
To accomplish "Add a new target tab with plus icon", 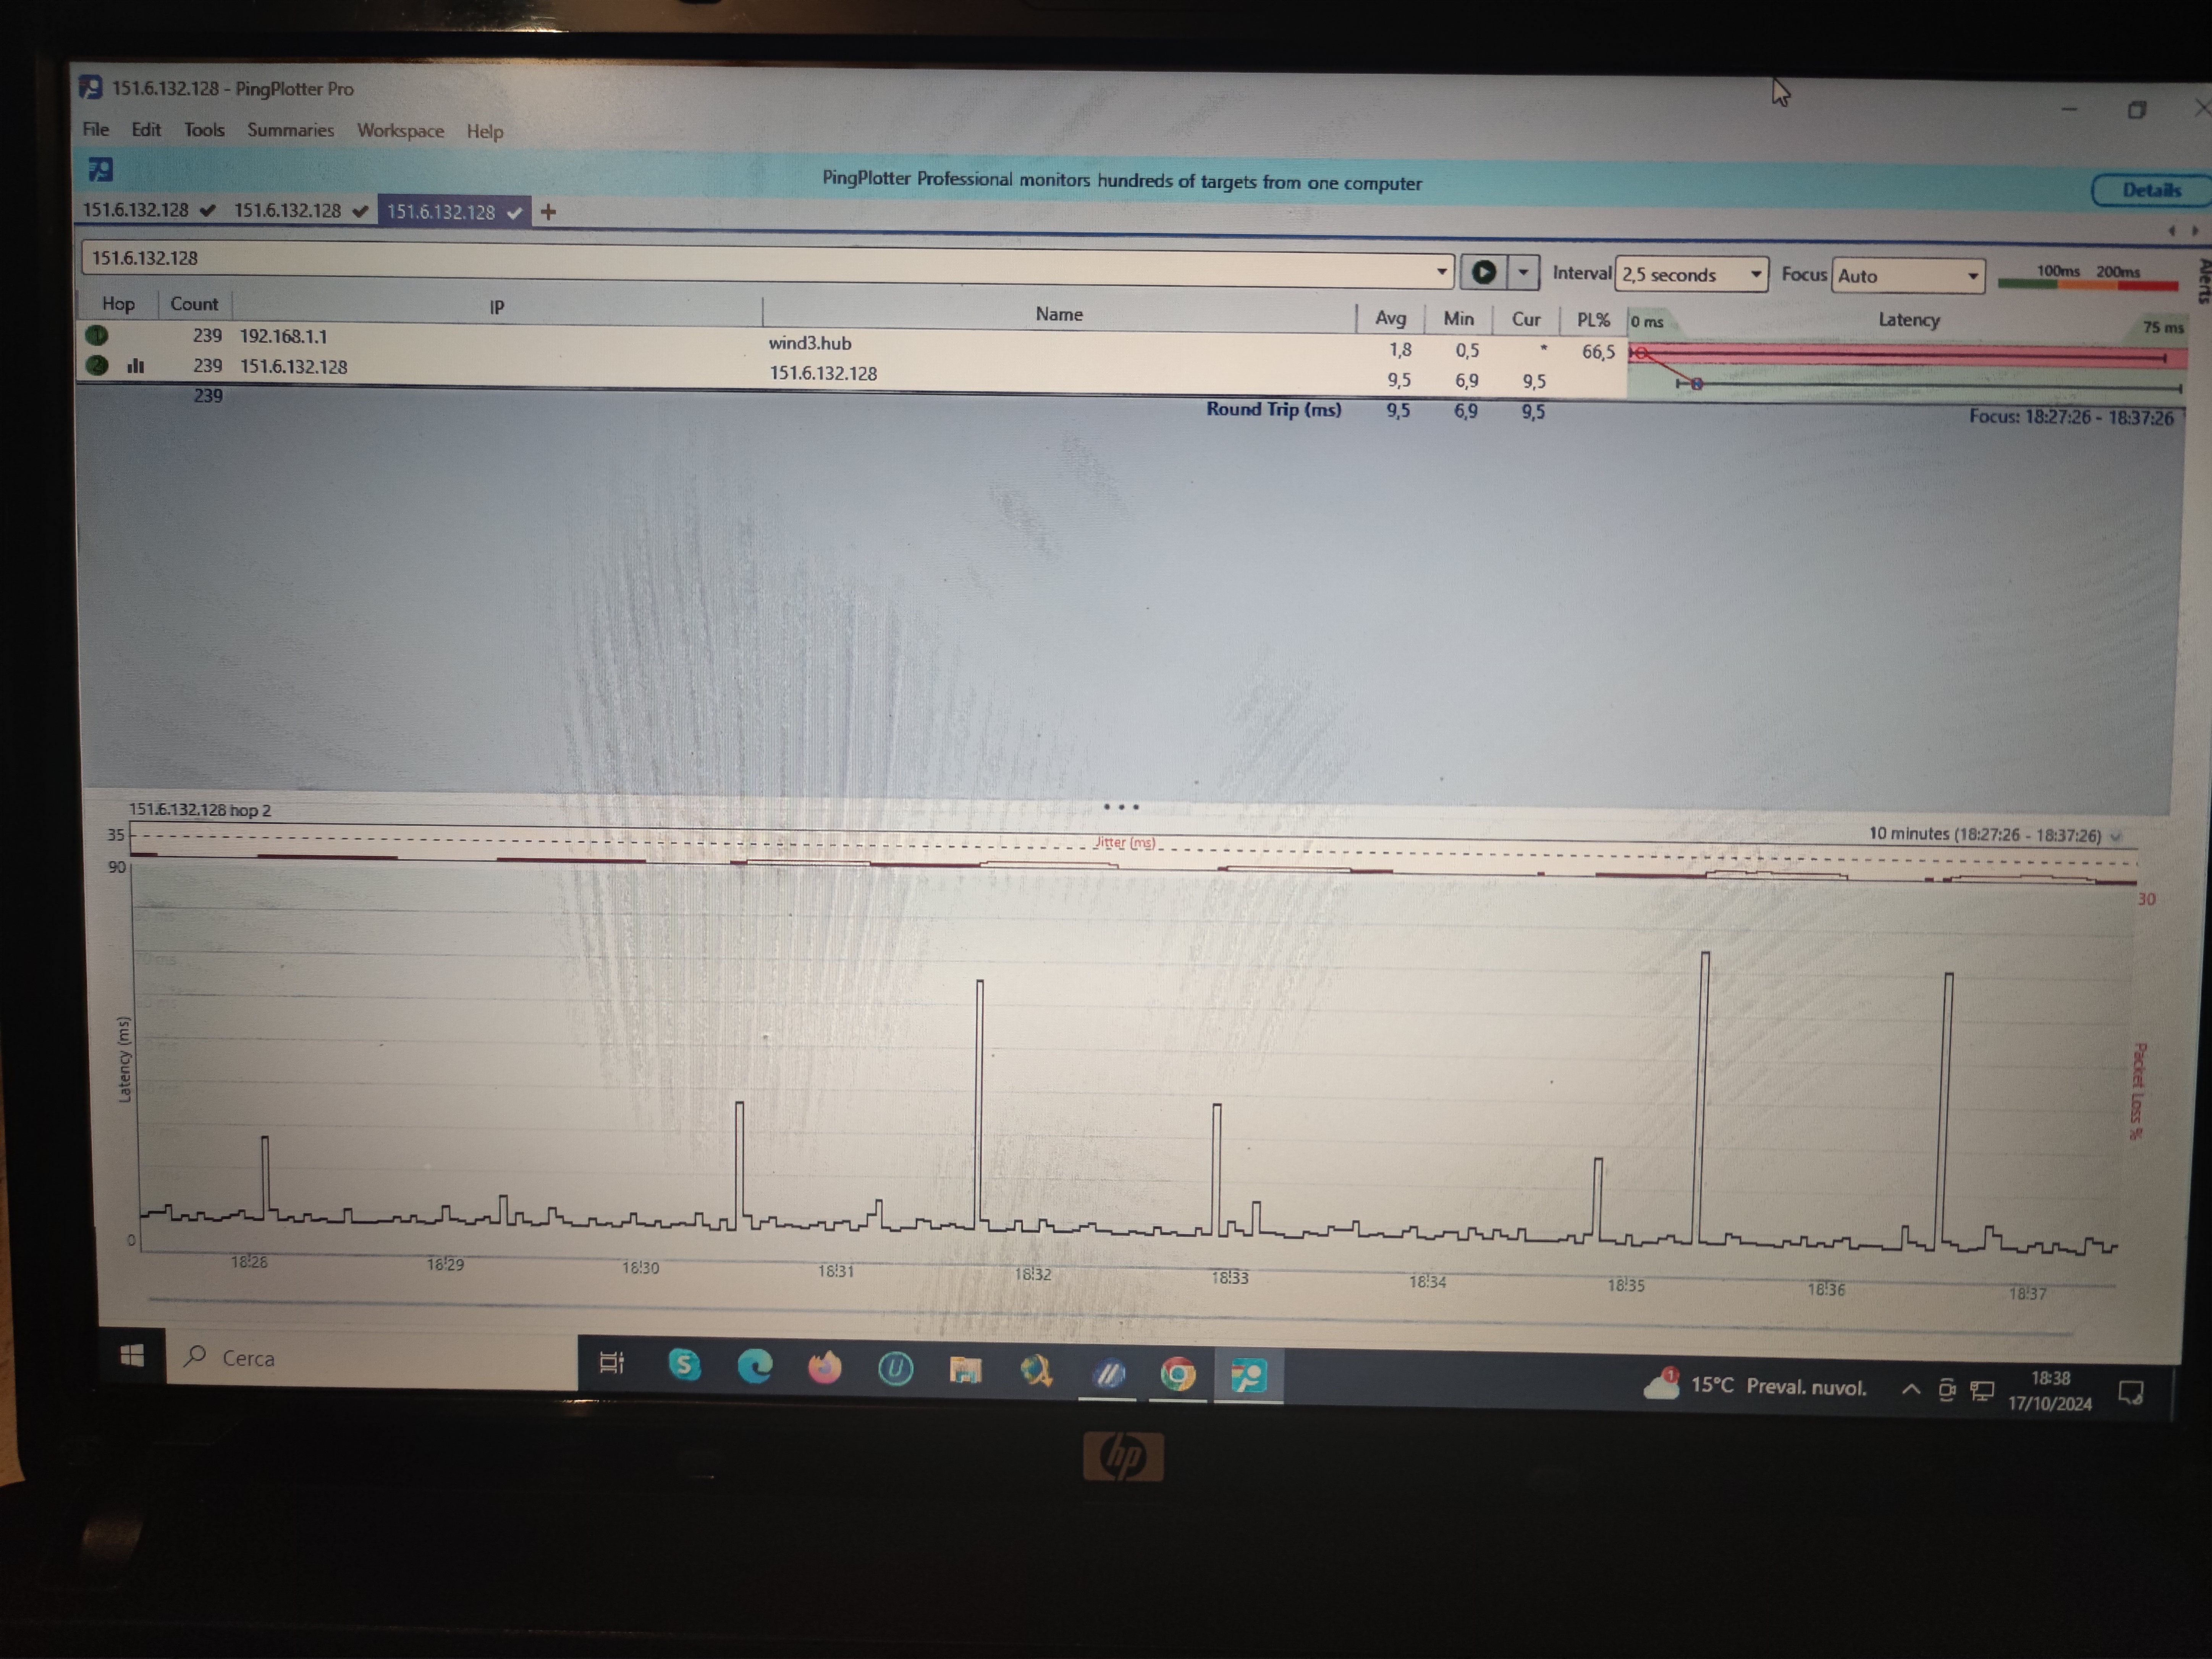I will point(548,212).
